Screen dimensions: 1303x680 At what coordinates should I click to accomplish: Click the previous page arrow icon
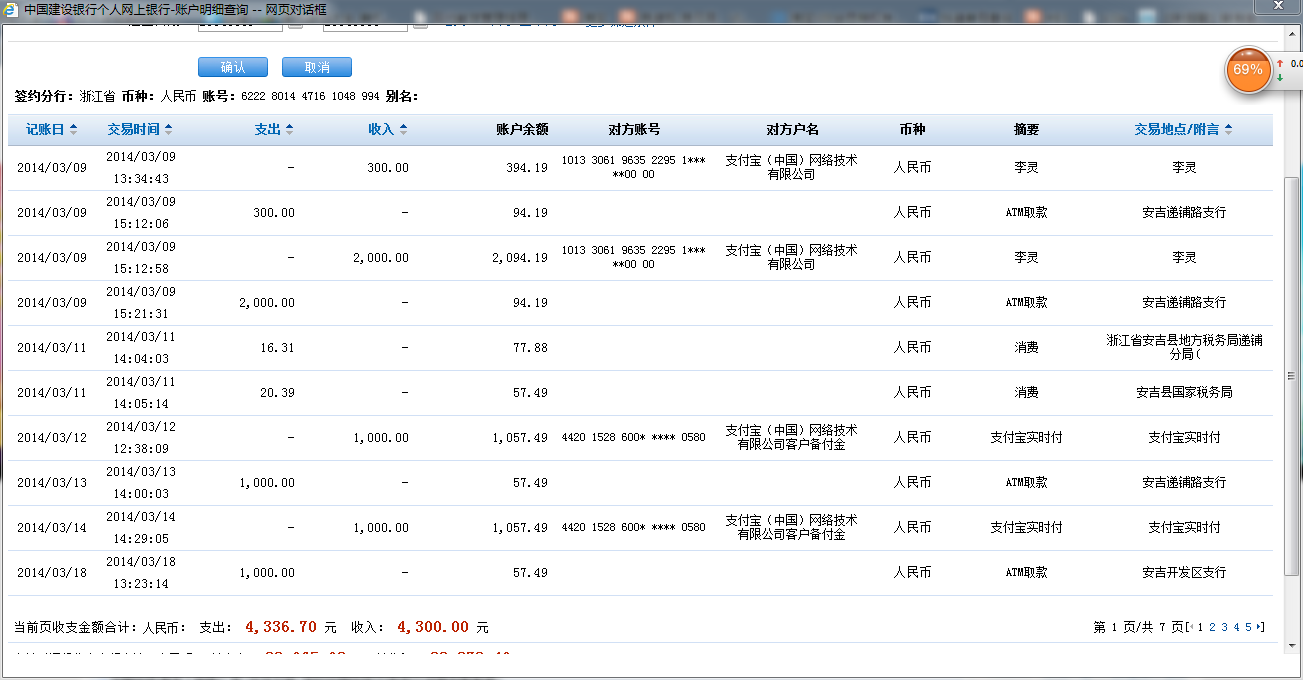(x=1191, y=627)
